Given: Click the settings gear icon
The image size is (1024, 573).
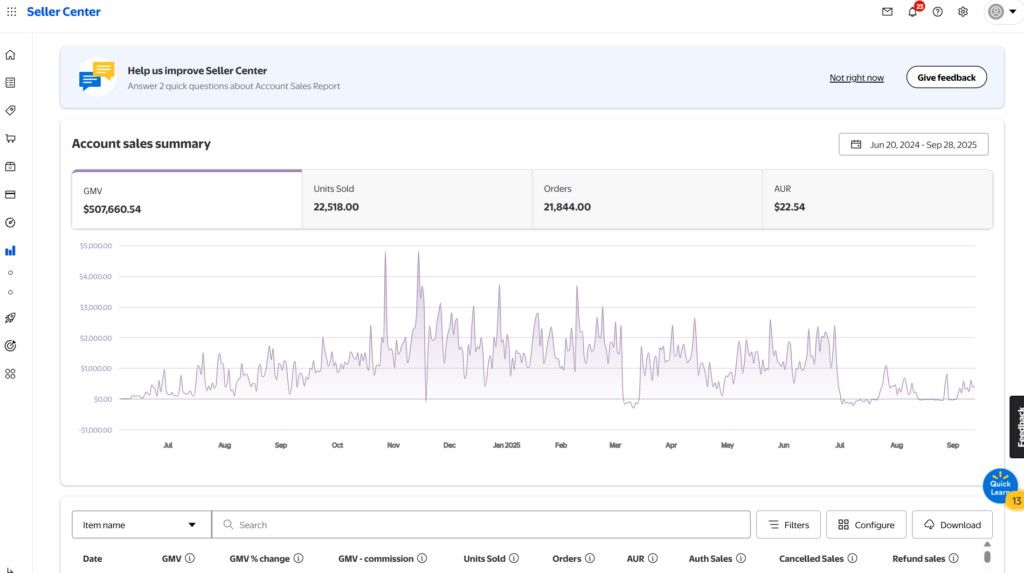Looking at the screenshot, I should 963,12.
